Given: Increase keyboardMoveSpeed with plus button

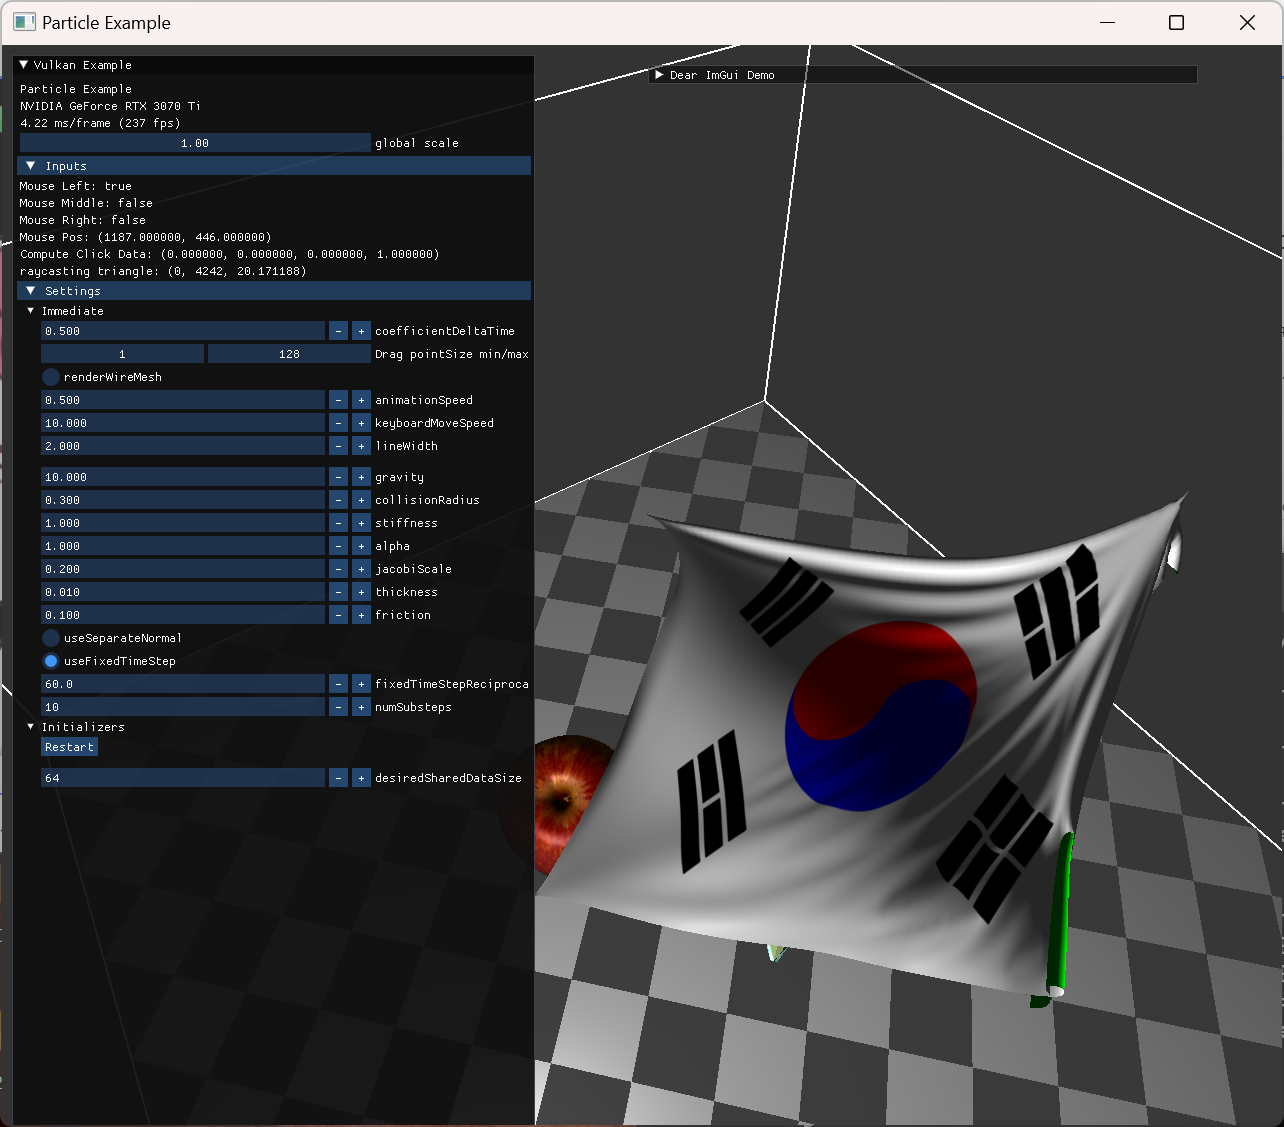Looking at the screenshot, I should click(361, 423).
